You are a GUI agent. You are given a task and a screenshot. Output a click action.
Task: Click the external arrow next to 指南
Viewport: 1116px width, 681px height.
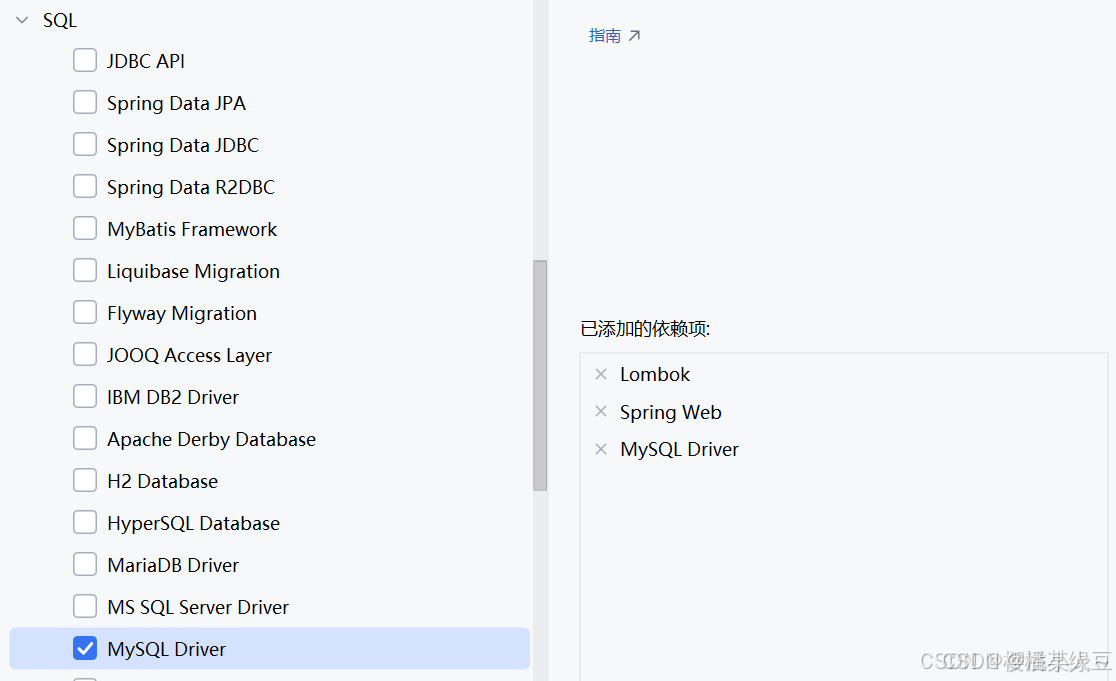coord(634,36)
